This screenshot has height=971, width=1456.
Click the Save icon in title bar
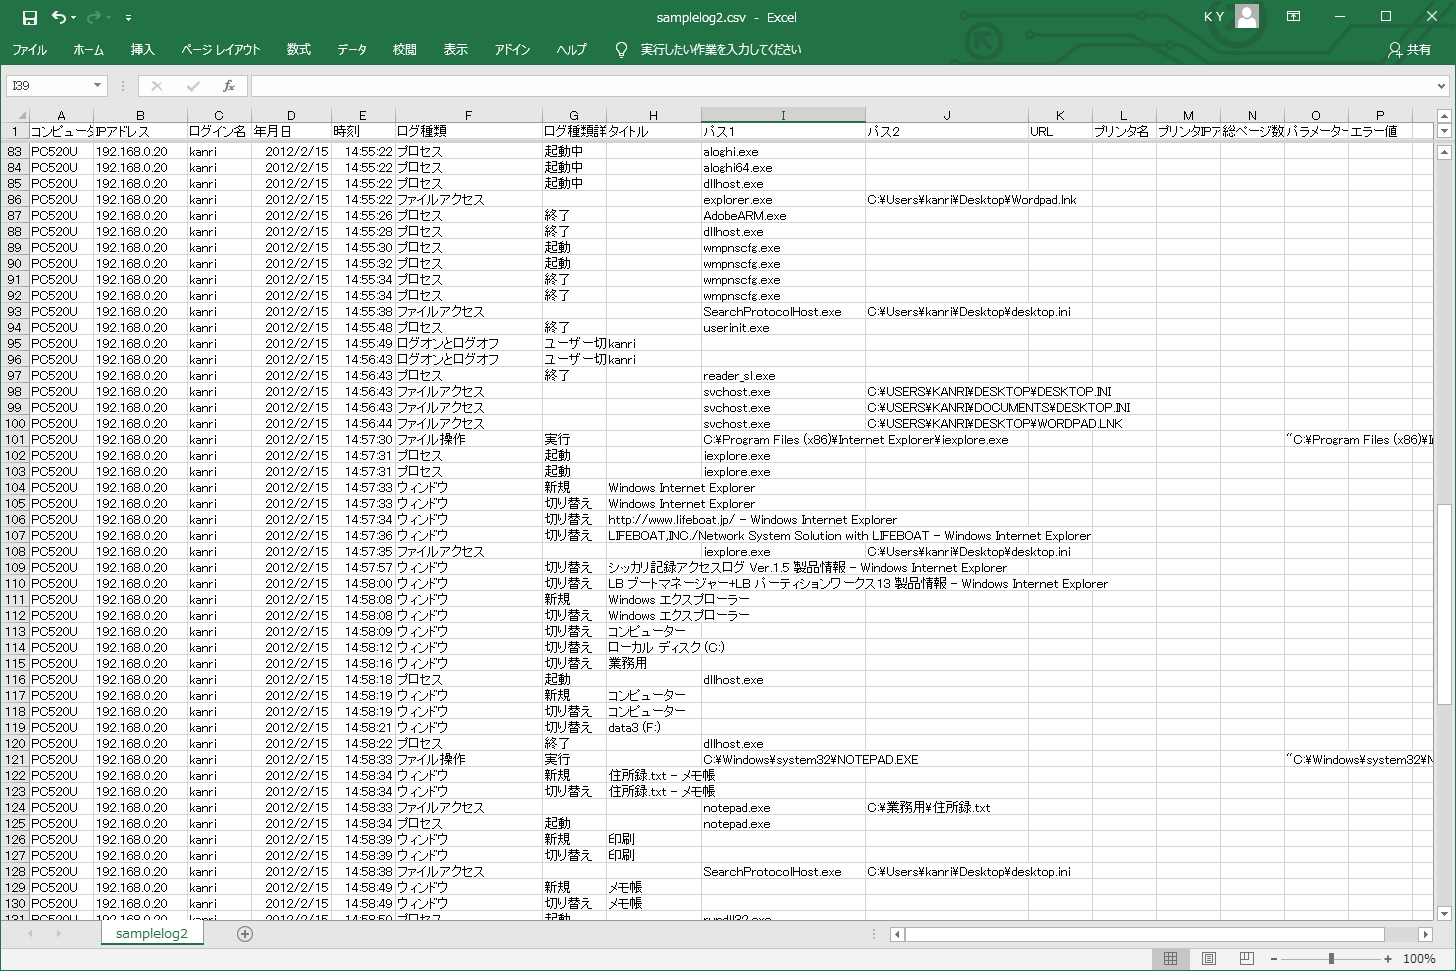point(30,18)
